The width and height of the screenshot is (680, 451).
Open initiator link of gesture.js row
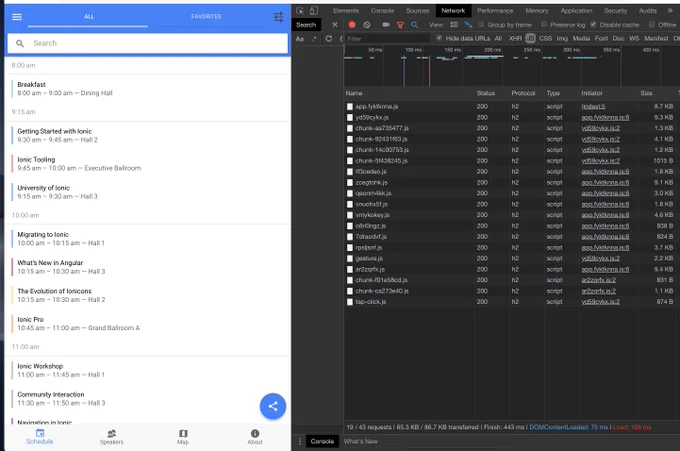tap(600, 258)
